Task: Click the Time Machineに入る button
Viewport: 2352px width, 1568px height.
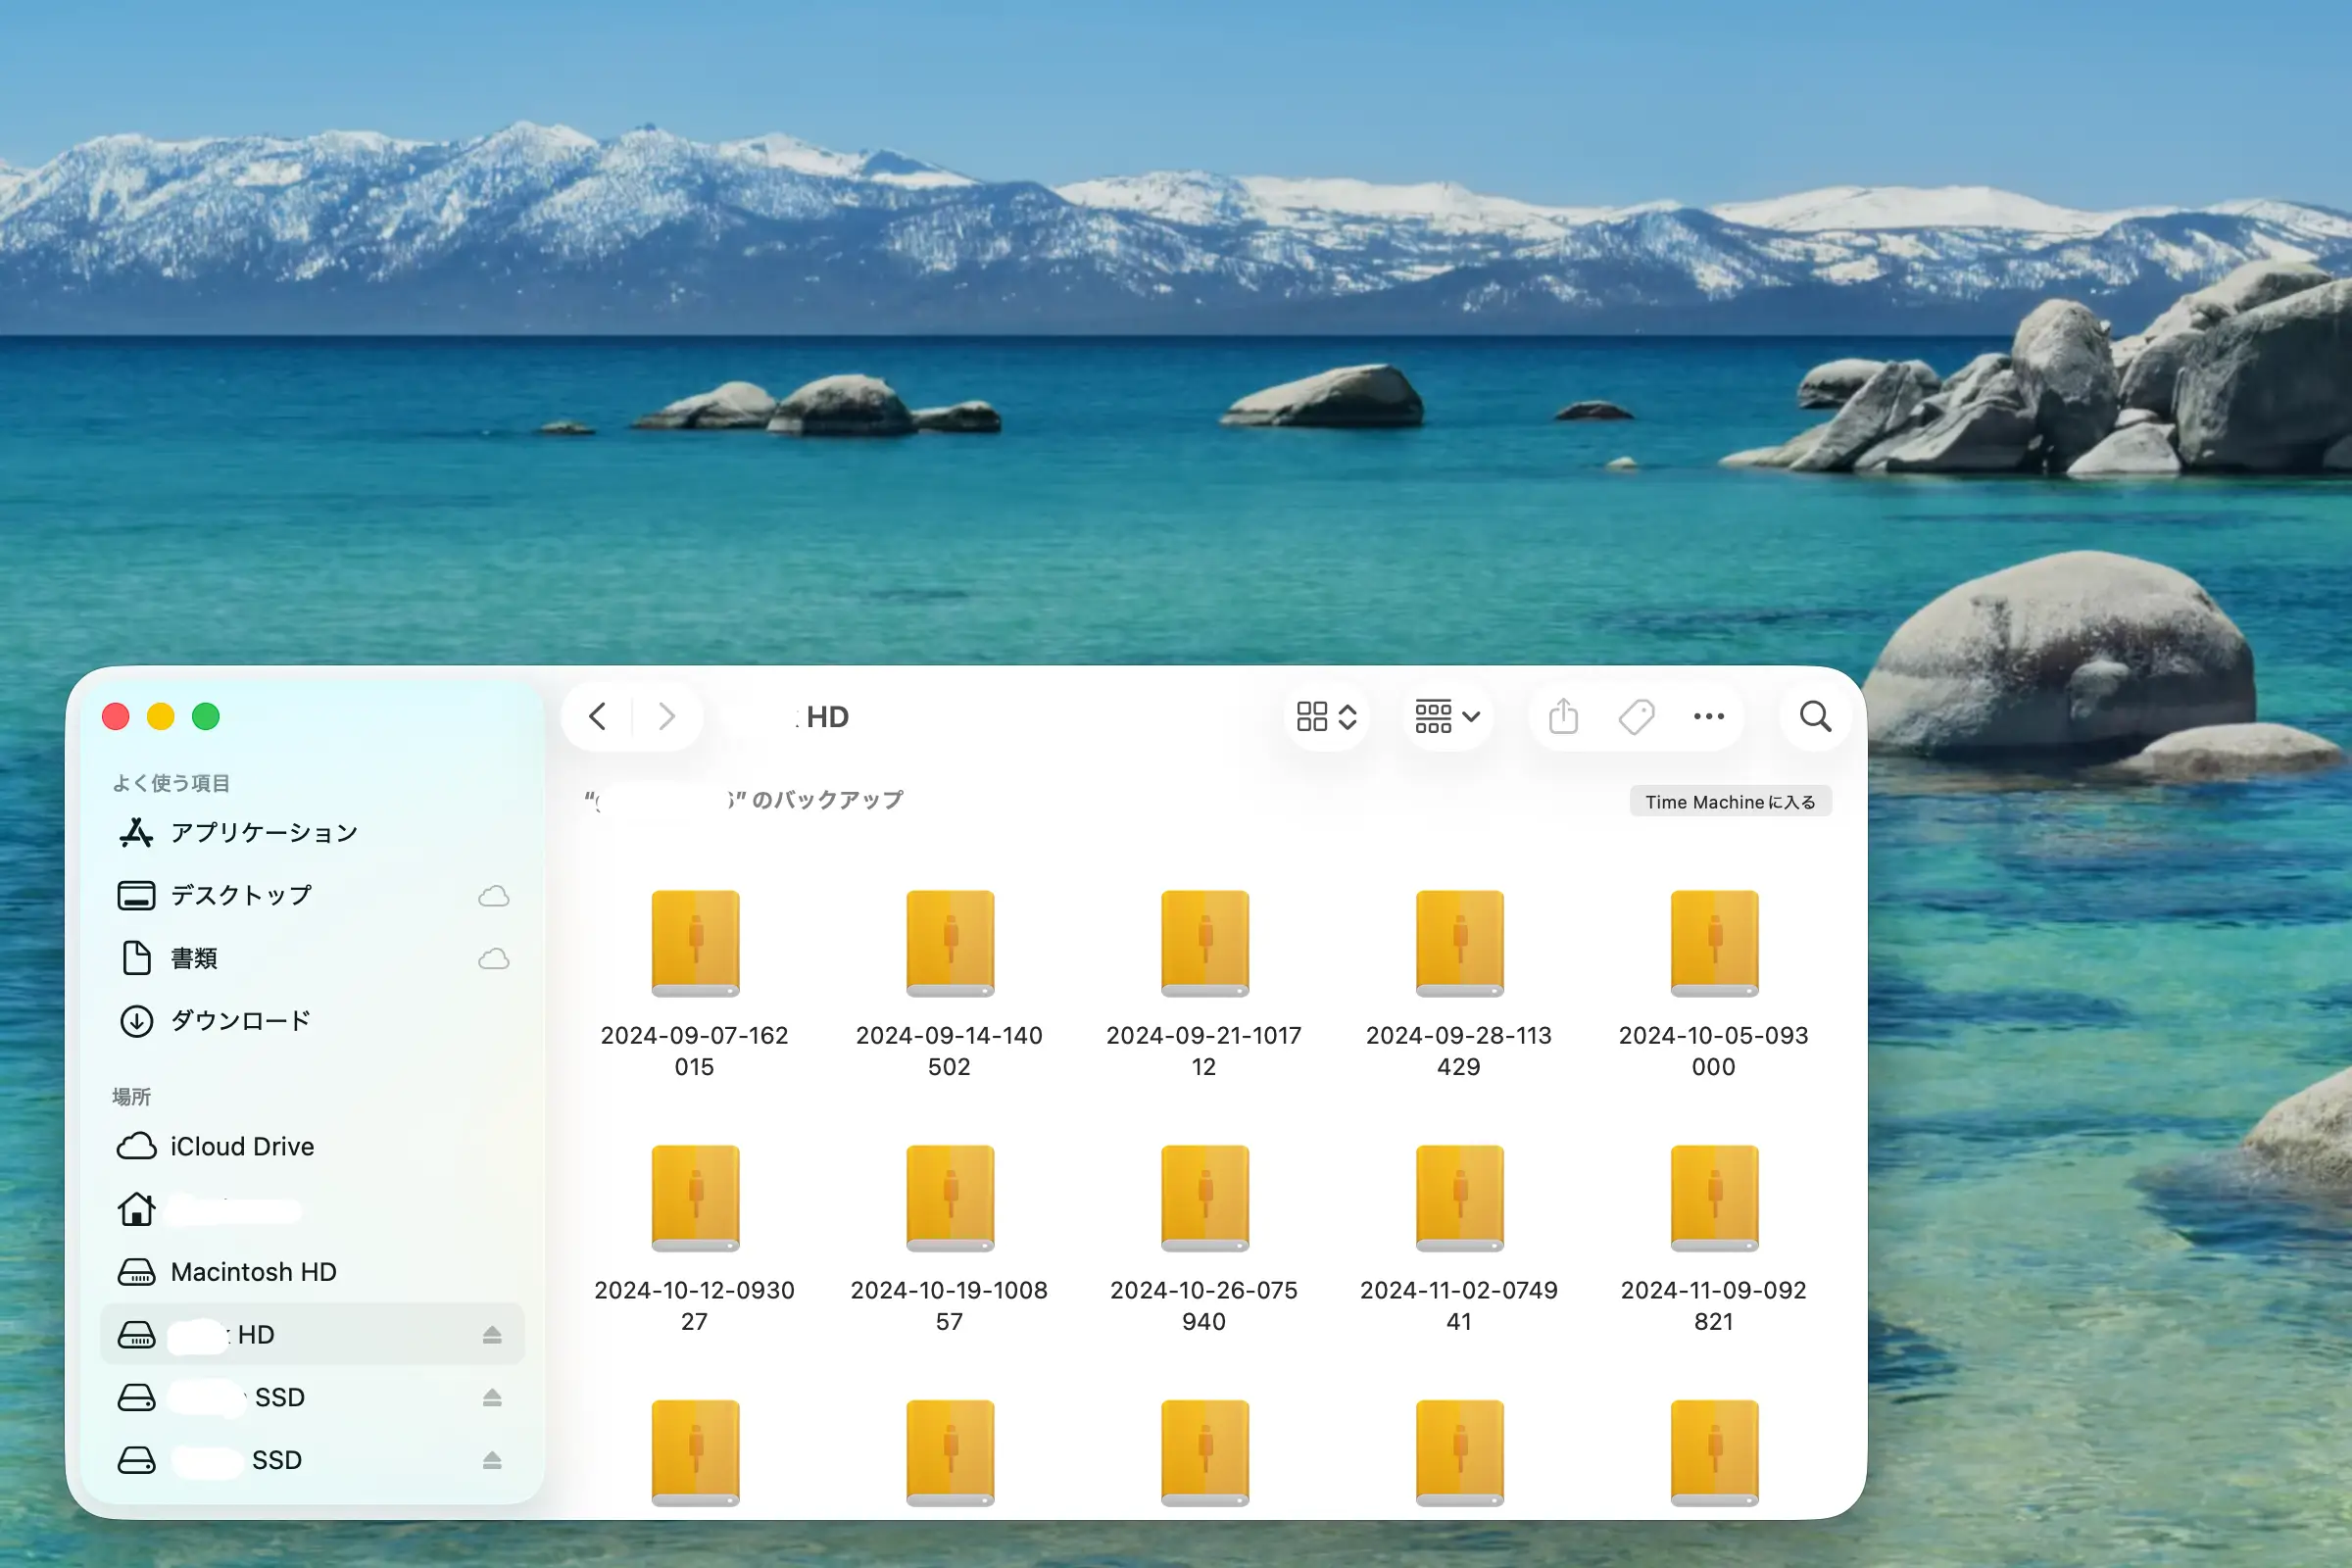Action: pos(1730,802)
